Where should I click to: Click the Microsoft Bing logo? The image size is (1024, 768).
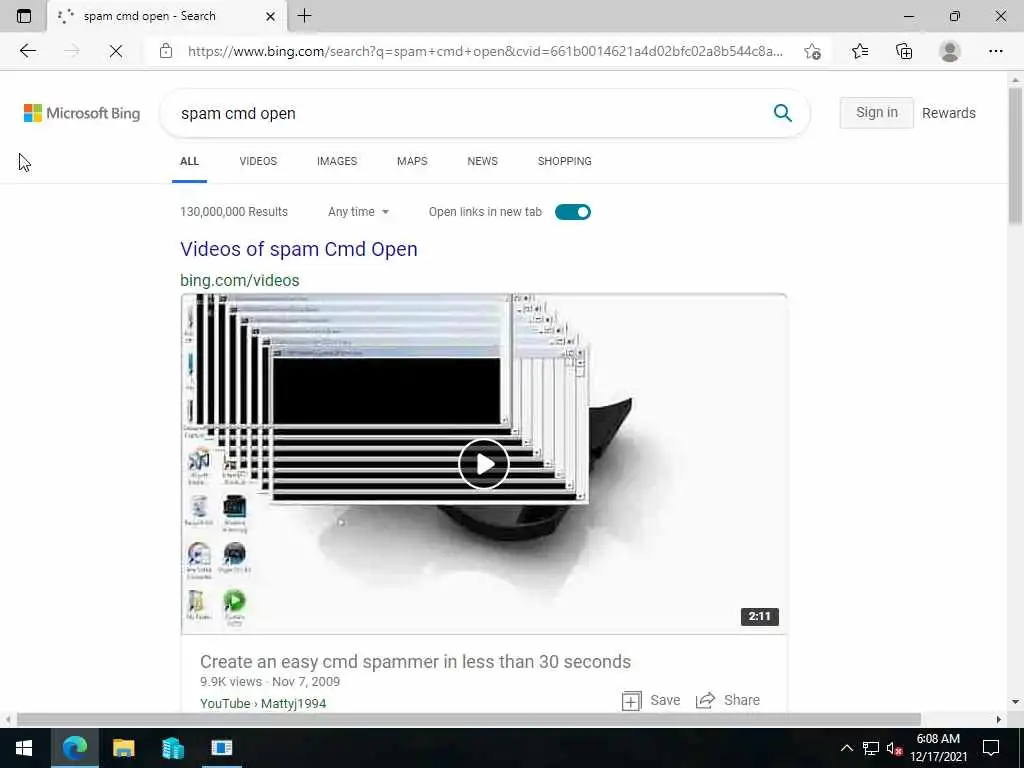(x=82, y=113)
